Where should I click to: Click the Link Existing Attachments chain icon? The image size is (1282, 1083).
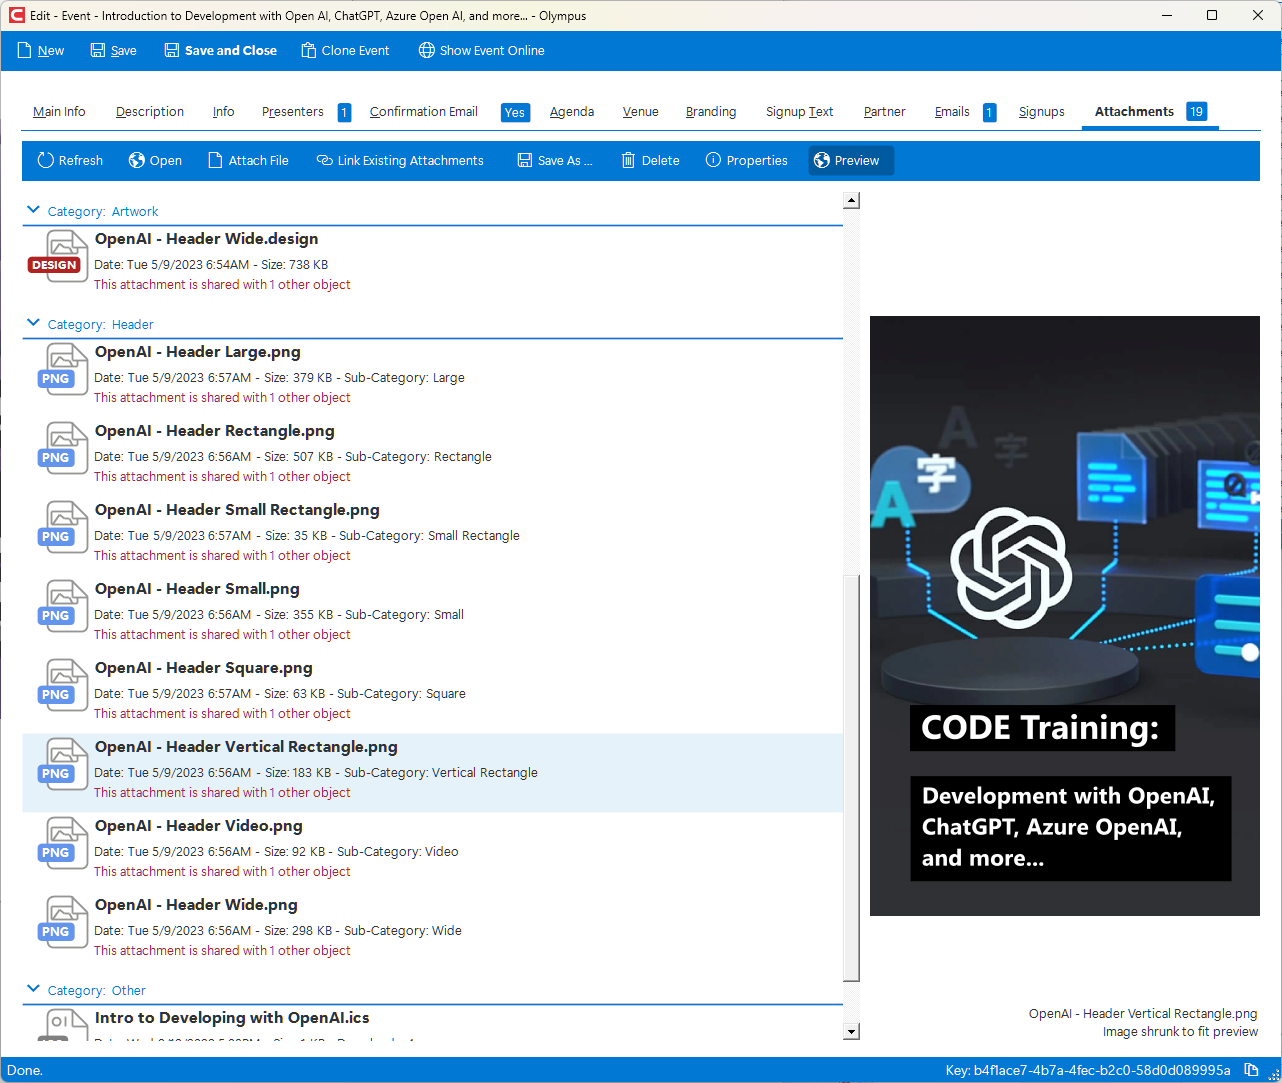pyautogui.click(x=325, y=160)
